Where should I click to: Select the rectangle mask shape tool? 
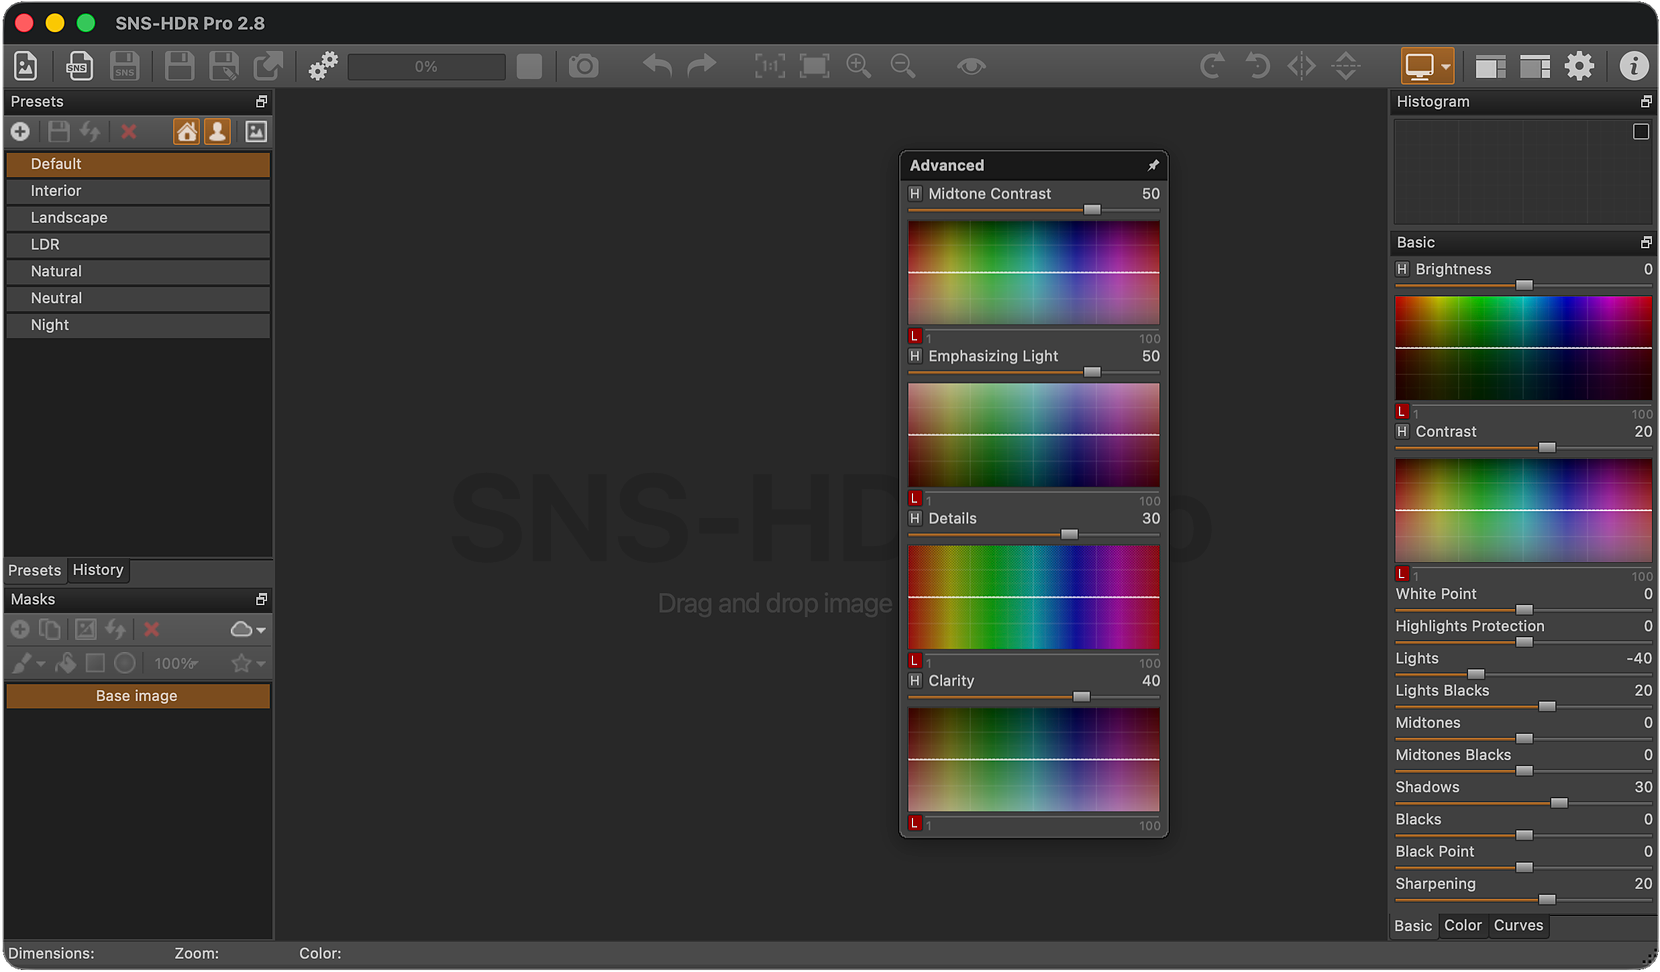pos(95,663)
